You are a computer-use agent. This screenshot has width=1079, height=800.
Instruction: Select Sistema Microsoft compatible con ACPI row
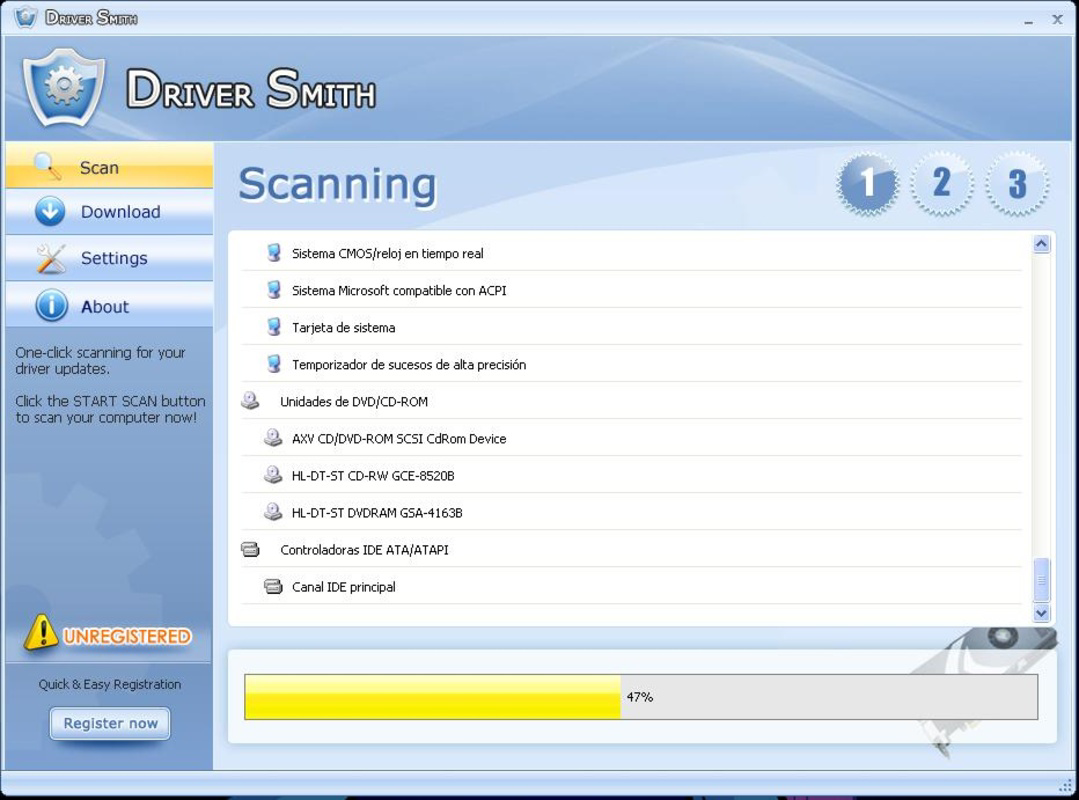coord(631,290)
